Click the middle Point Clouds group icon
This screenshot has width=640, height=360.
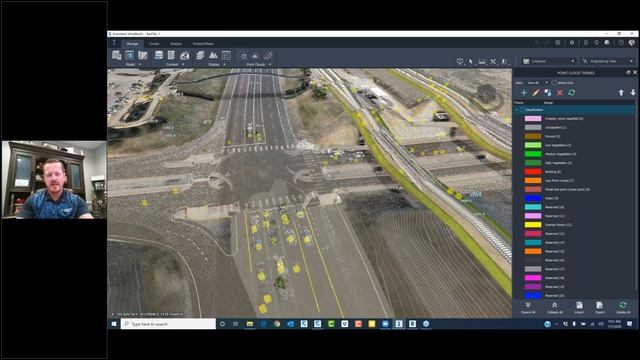pos(255,55)
